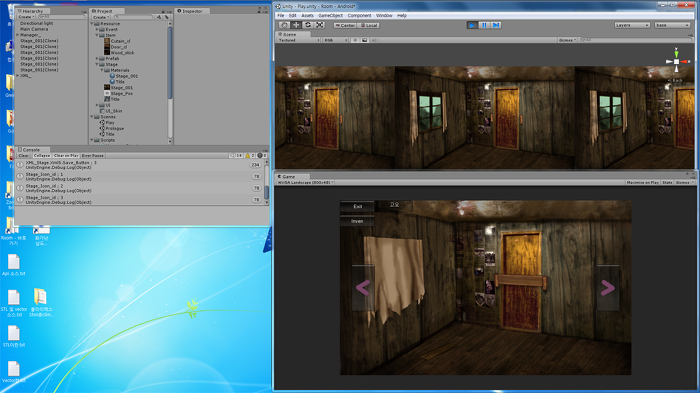Select the Stage_Pos asset
Image resolution: width=700 pixels, height=393 pixels.
pos(118,93)
